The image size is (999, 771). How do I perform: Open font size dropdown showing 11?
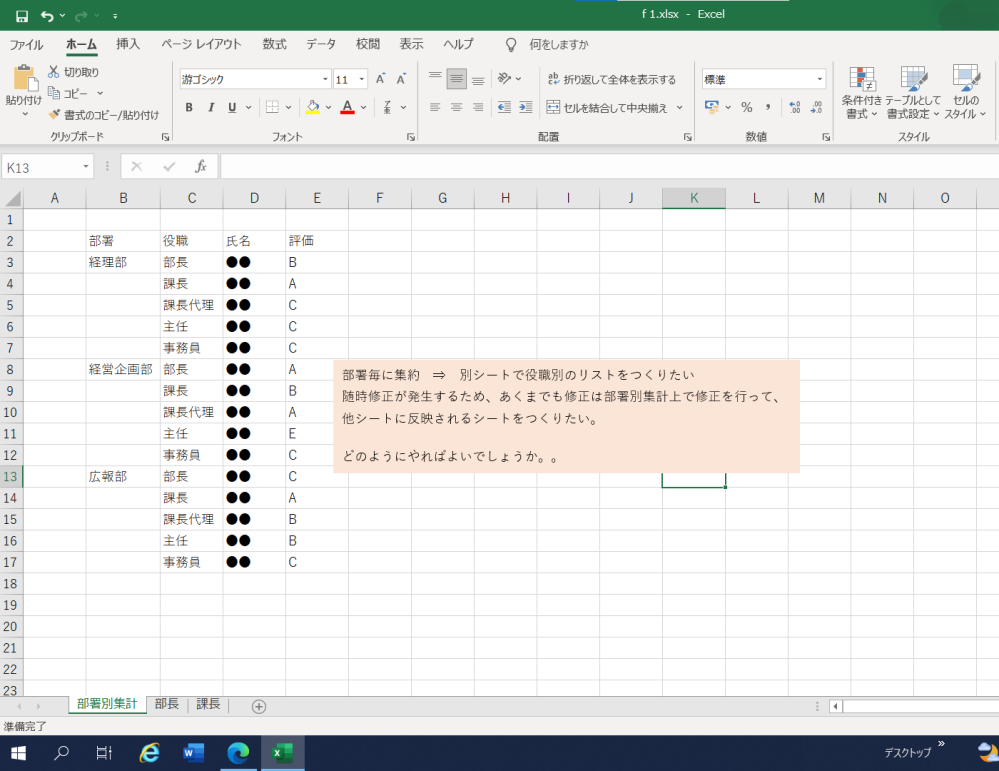point(362,79)
